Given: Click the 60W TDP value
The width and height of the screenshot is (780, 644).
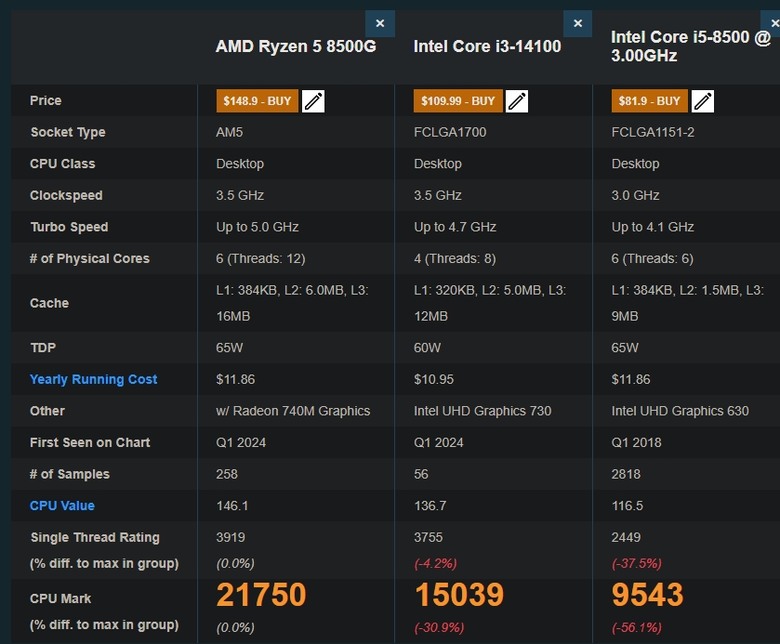Looking at the screenshot, I should click(427, 348).
